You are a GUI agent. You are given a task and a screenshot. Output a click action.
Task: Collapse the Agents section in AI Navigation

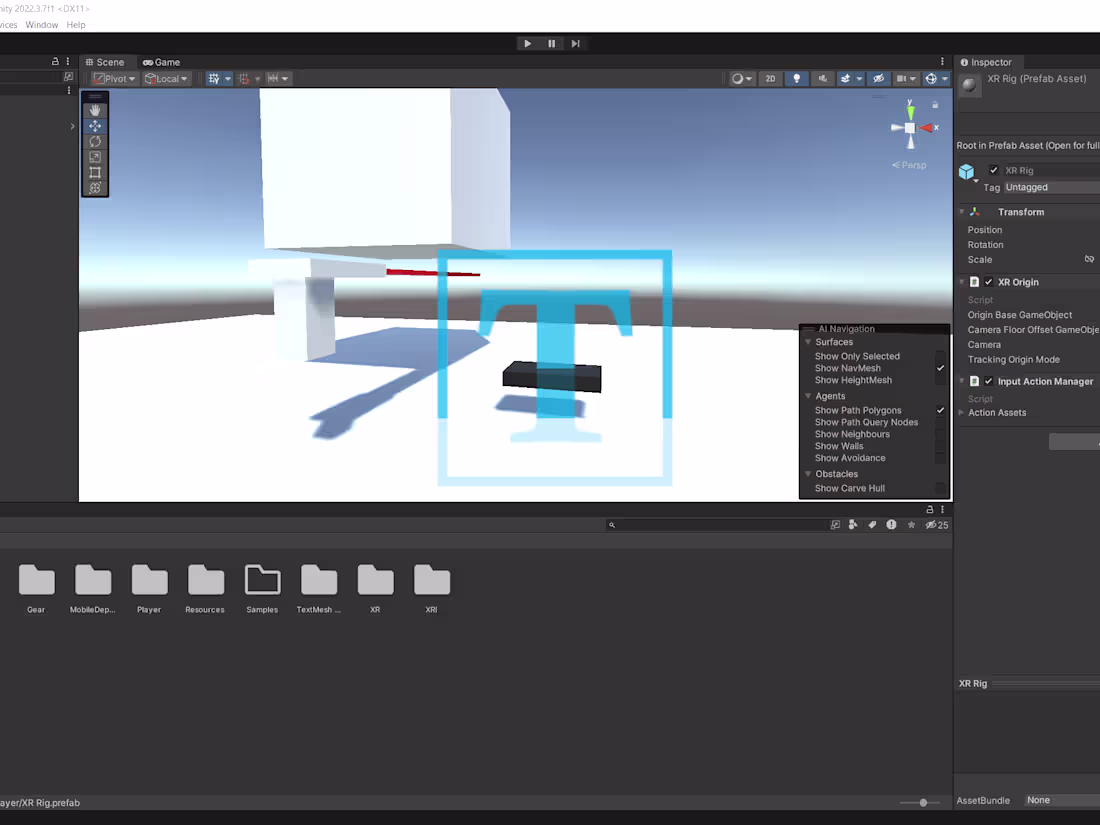coord(808,396)
